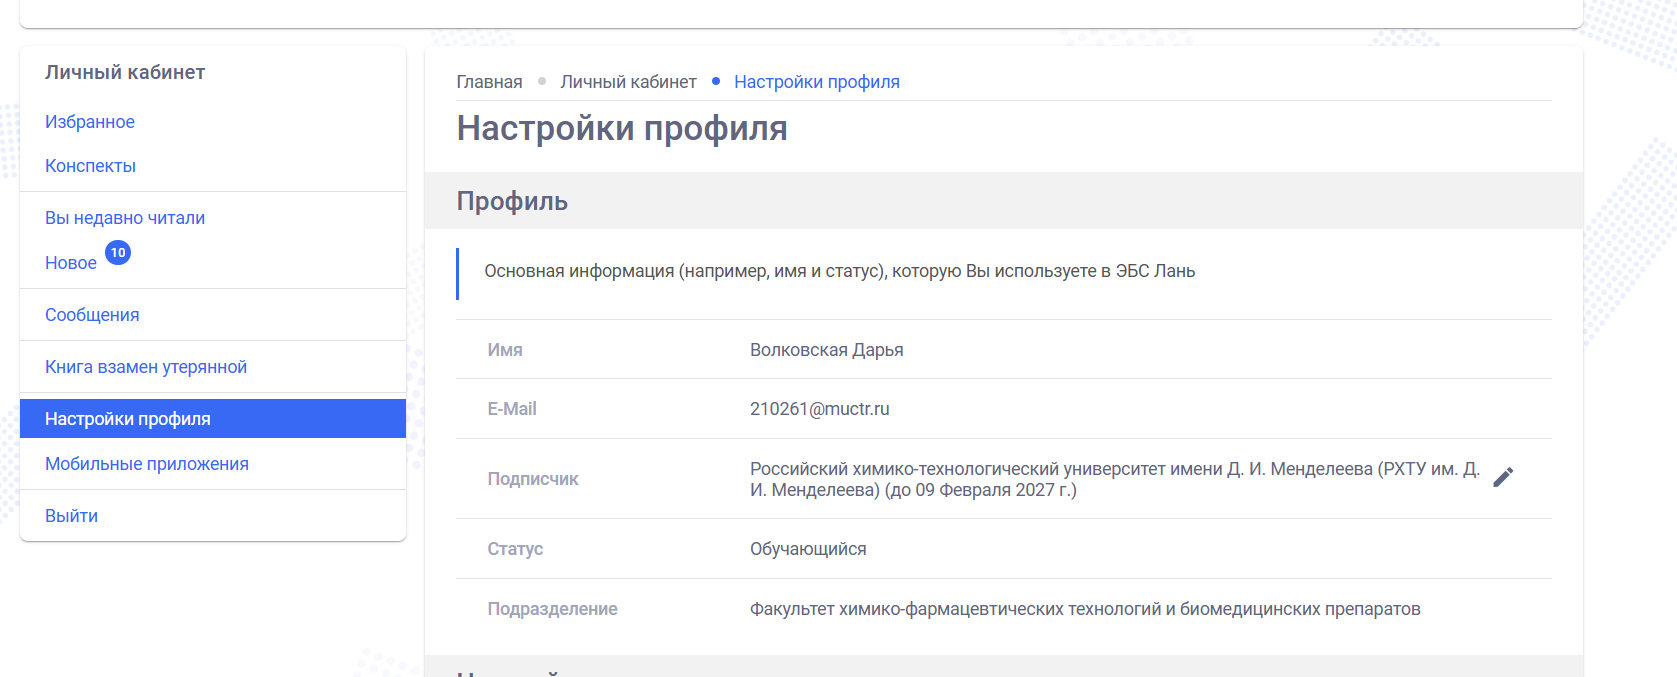
Task: Open Конспекты in the sidebar
Action: coord(90,166)
